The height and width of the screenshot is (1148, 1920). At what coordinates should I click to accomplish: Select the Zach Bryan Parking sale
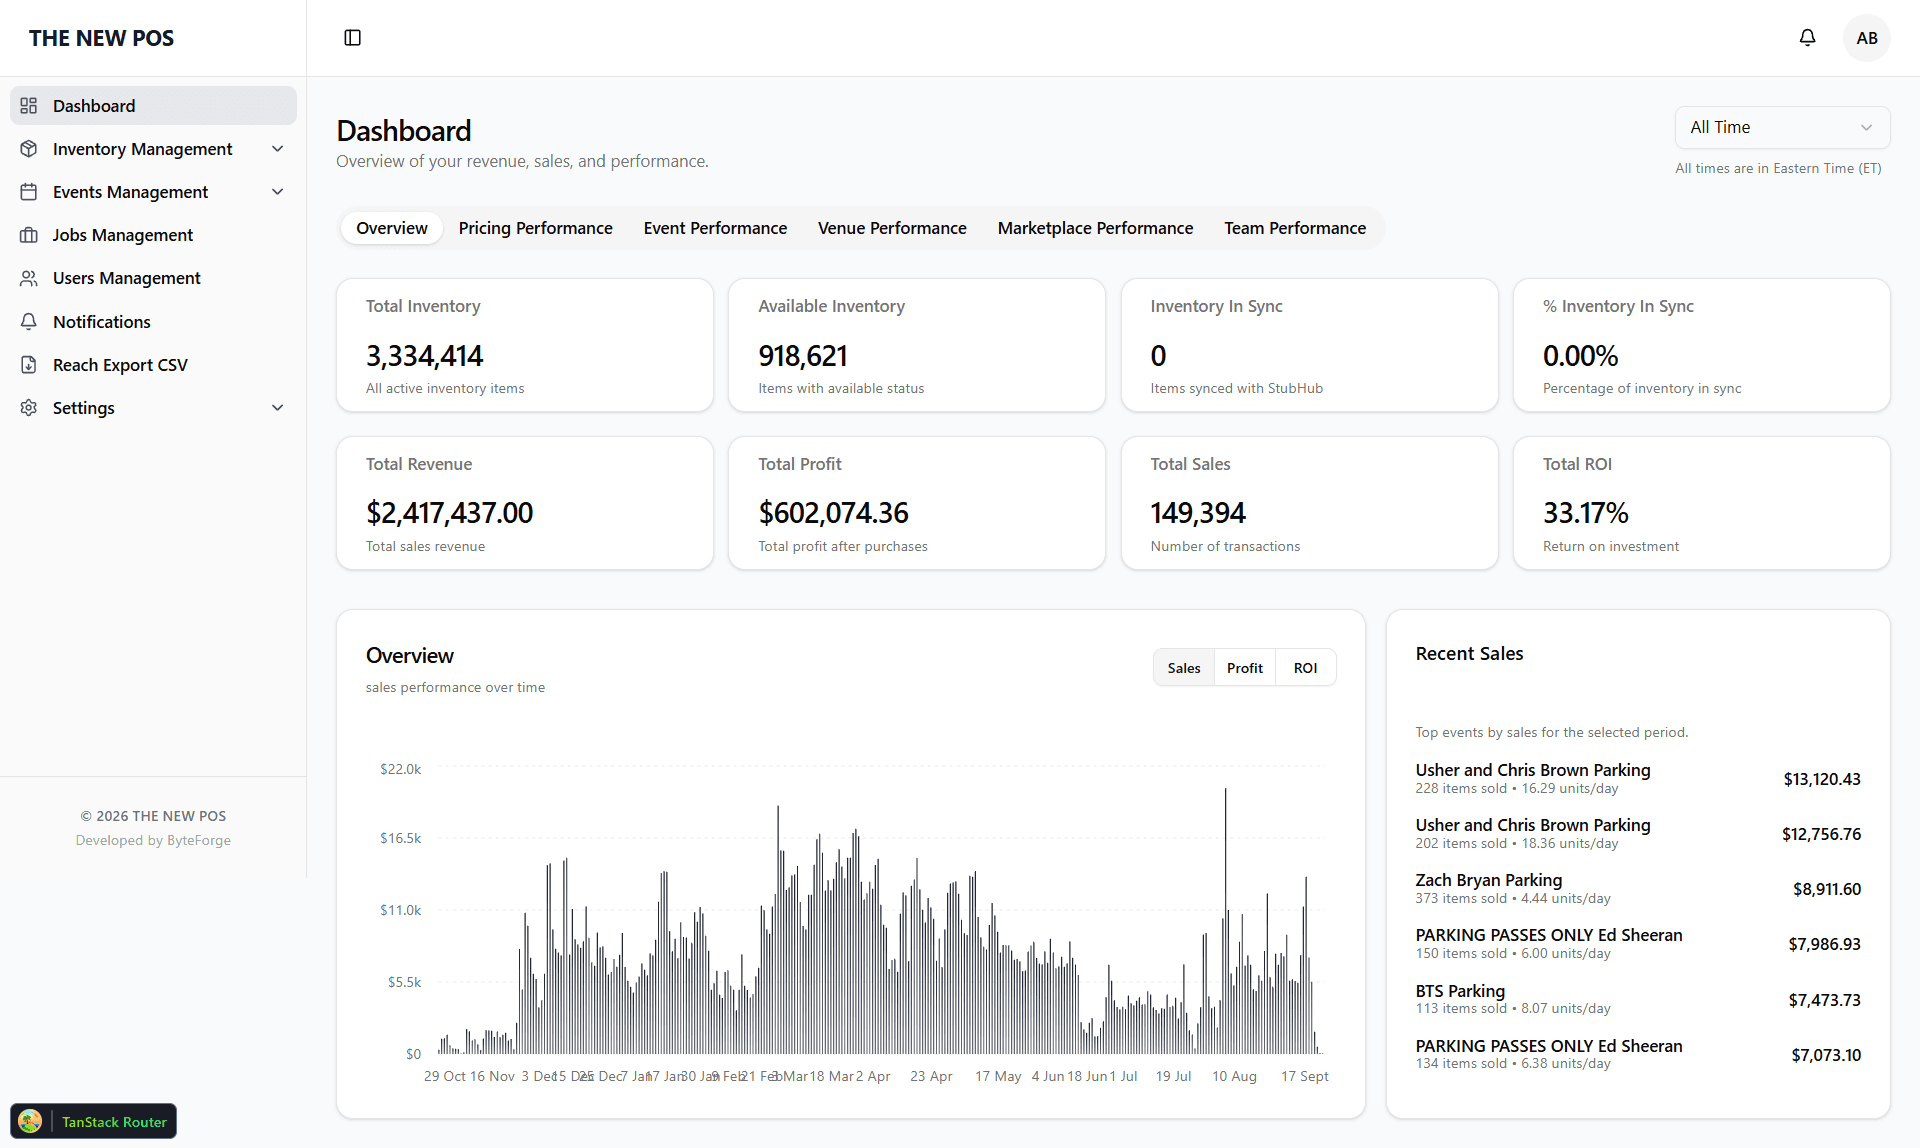pyautogui.click(x=1638, y=888)
